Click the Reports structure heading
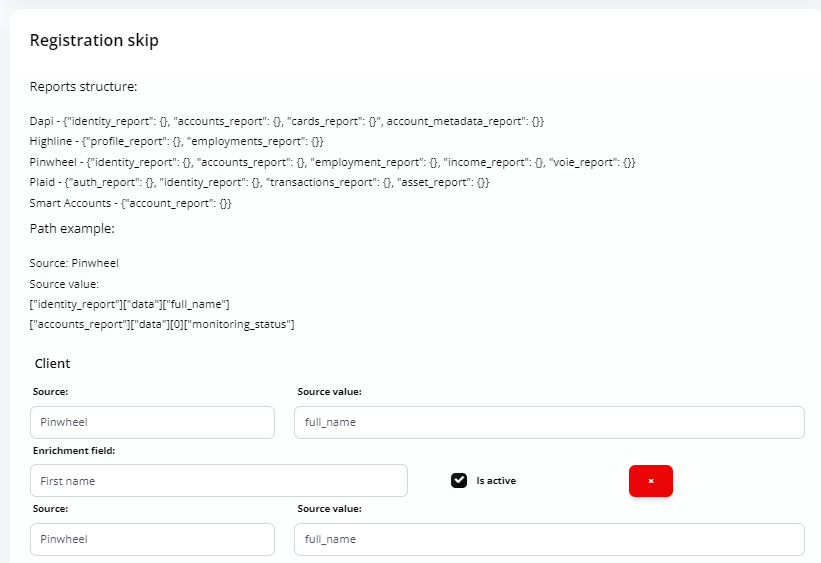Screen dimensions: 821x563 (83, 86)
